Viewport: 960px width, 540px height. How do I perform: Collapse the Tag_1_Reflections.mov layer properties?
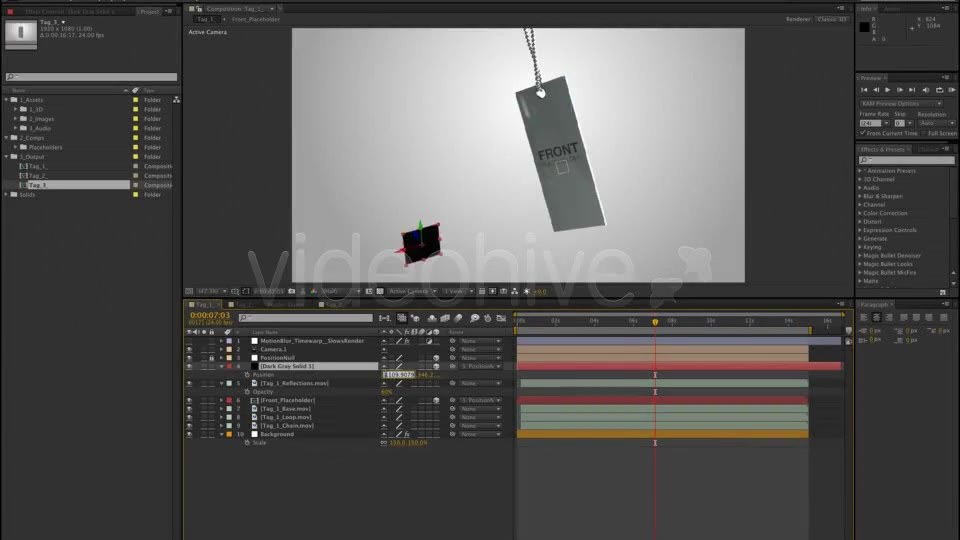point(222,383)
